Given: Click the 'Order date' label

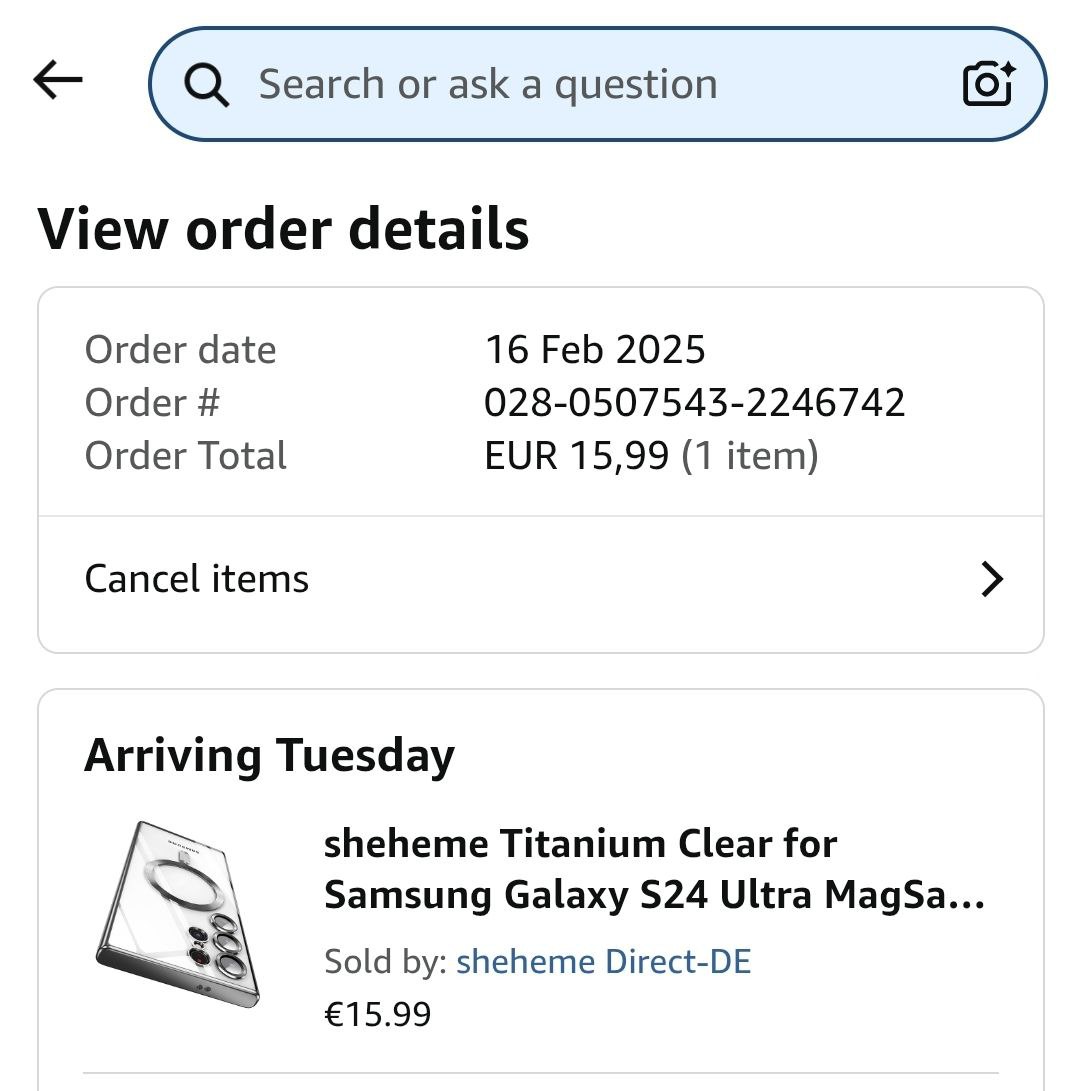Looking at the screenshot, I should (180, 350).
